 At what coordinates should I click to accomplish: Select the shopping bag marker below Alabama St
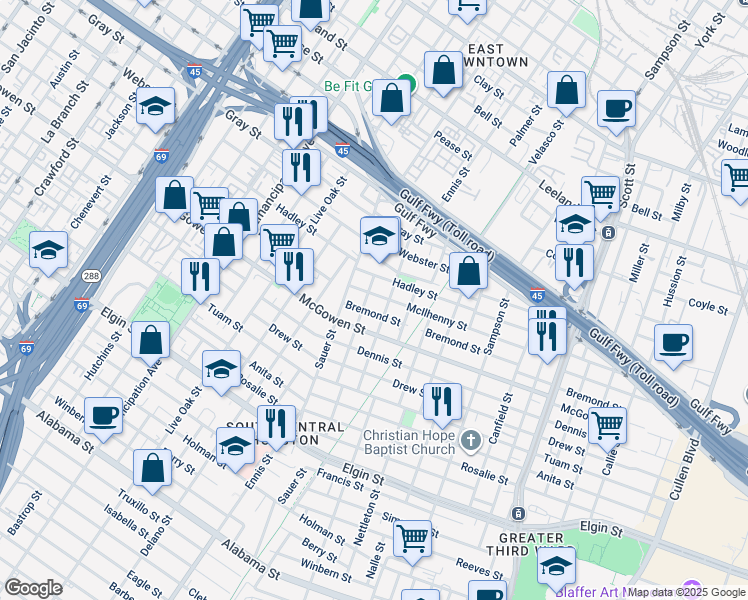pos(153,471)
